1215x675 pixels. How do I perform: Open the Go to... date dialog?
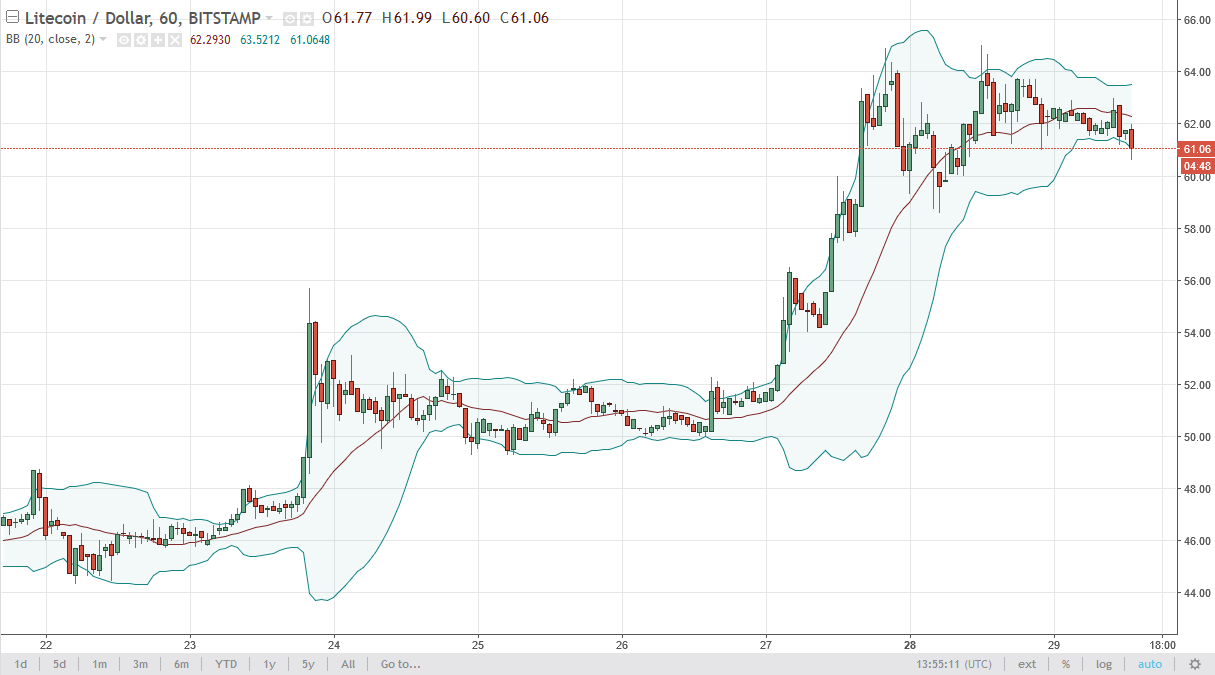click(x=400, y=664)
